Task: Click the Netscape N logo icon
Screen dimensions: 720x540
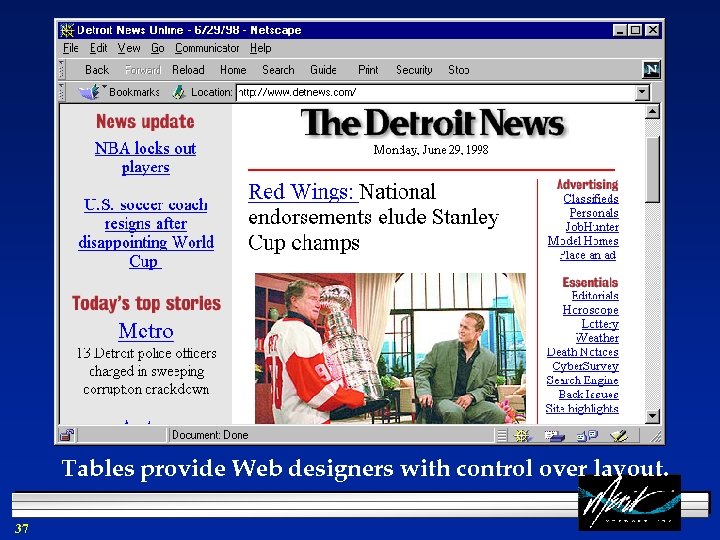Action: click(x=651, y=70)
